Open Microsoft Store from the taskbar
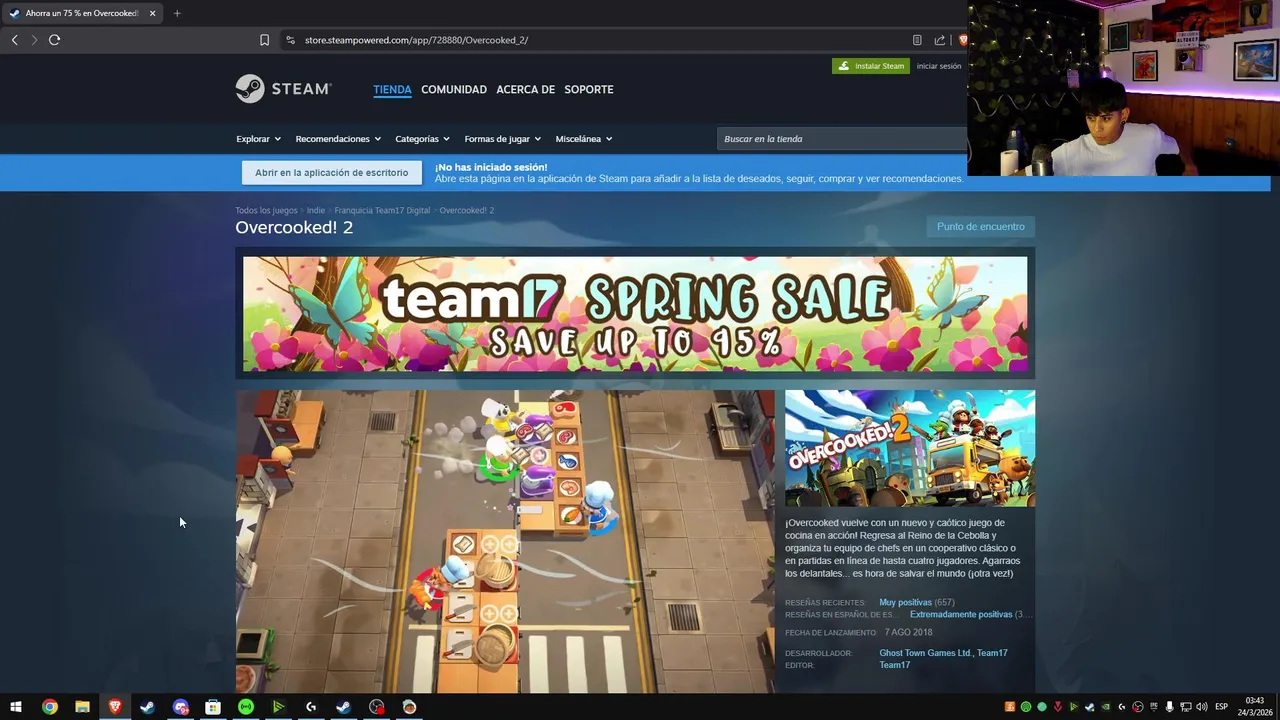Image resolution: width=1280 pixels, height=720 pixels. point(213,707)
